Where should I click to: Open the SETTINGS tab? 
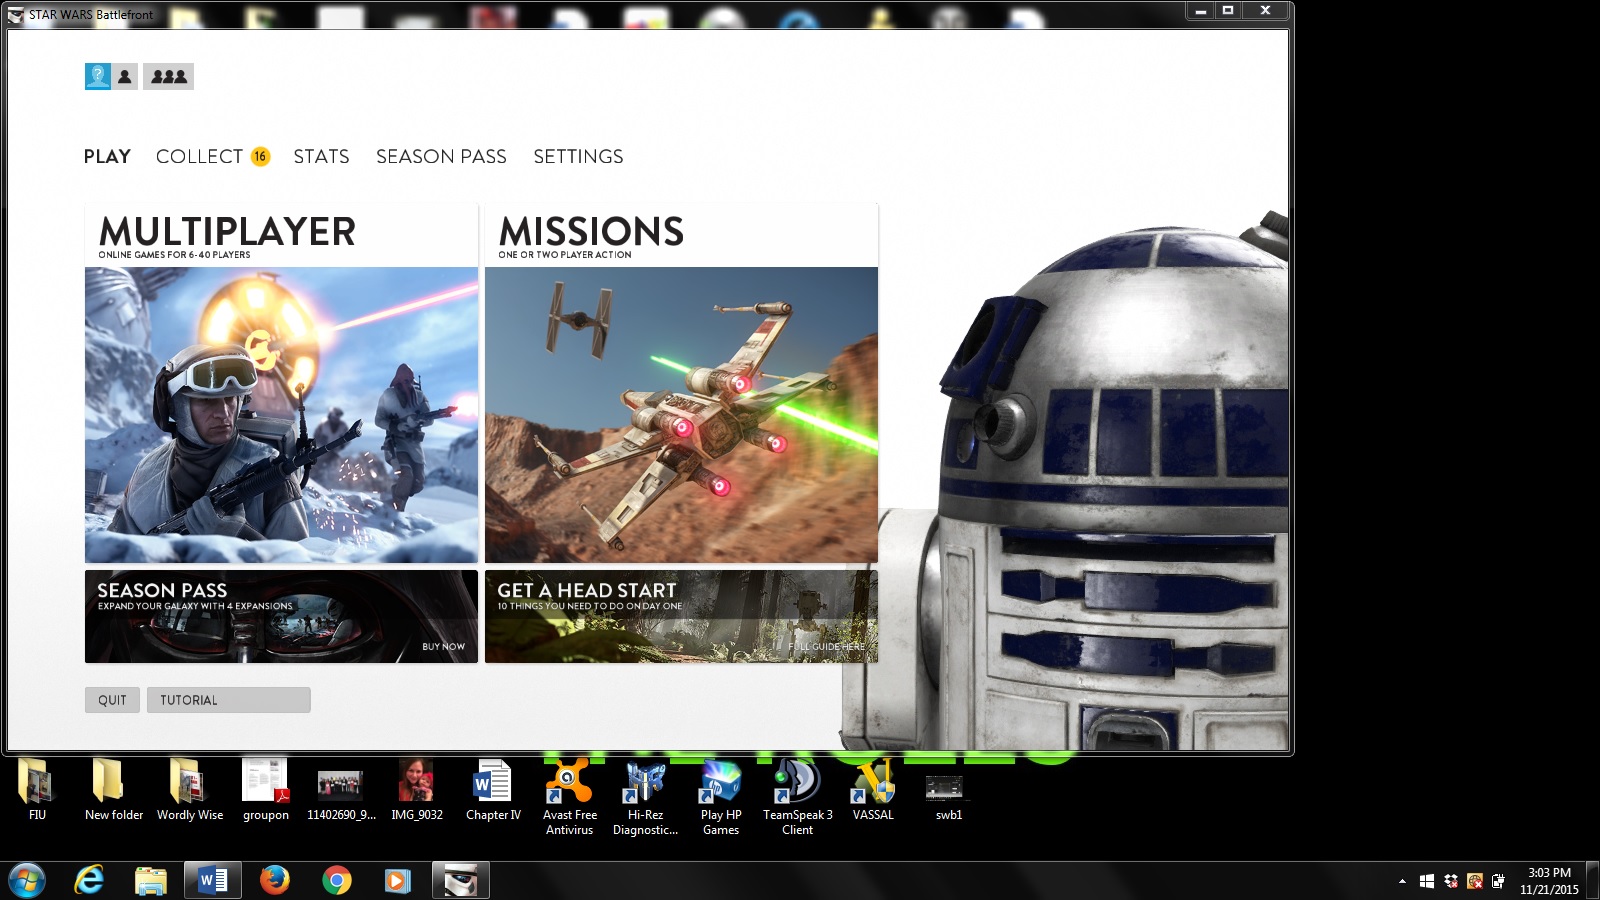click(x=578, y=156)
